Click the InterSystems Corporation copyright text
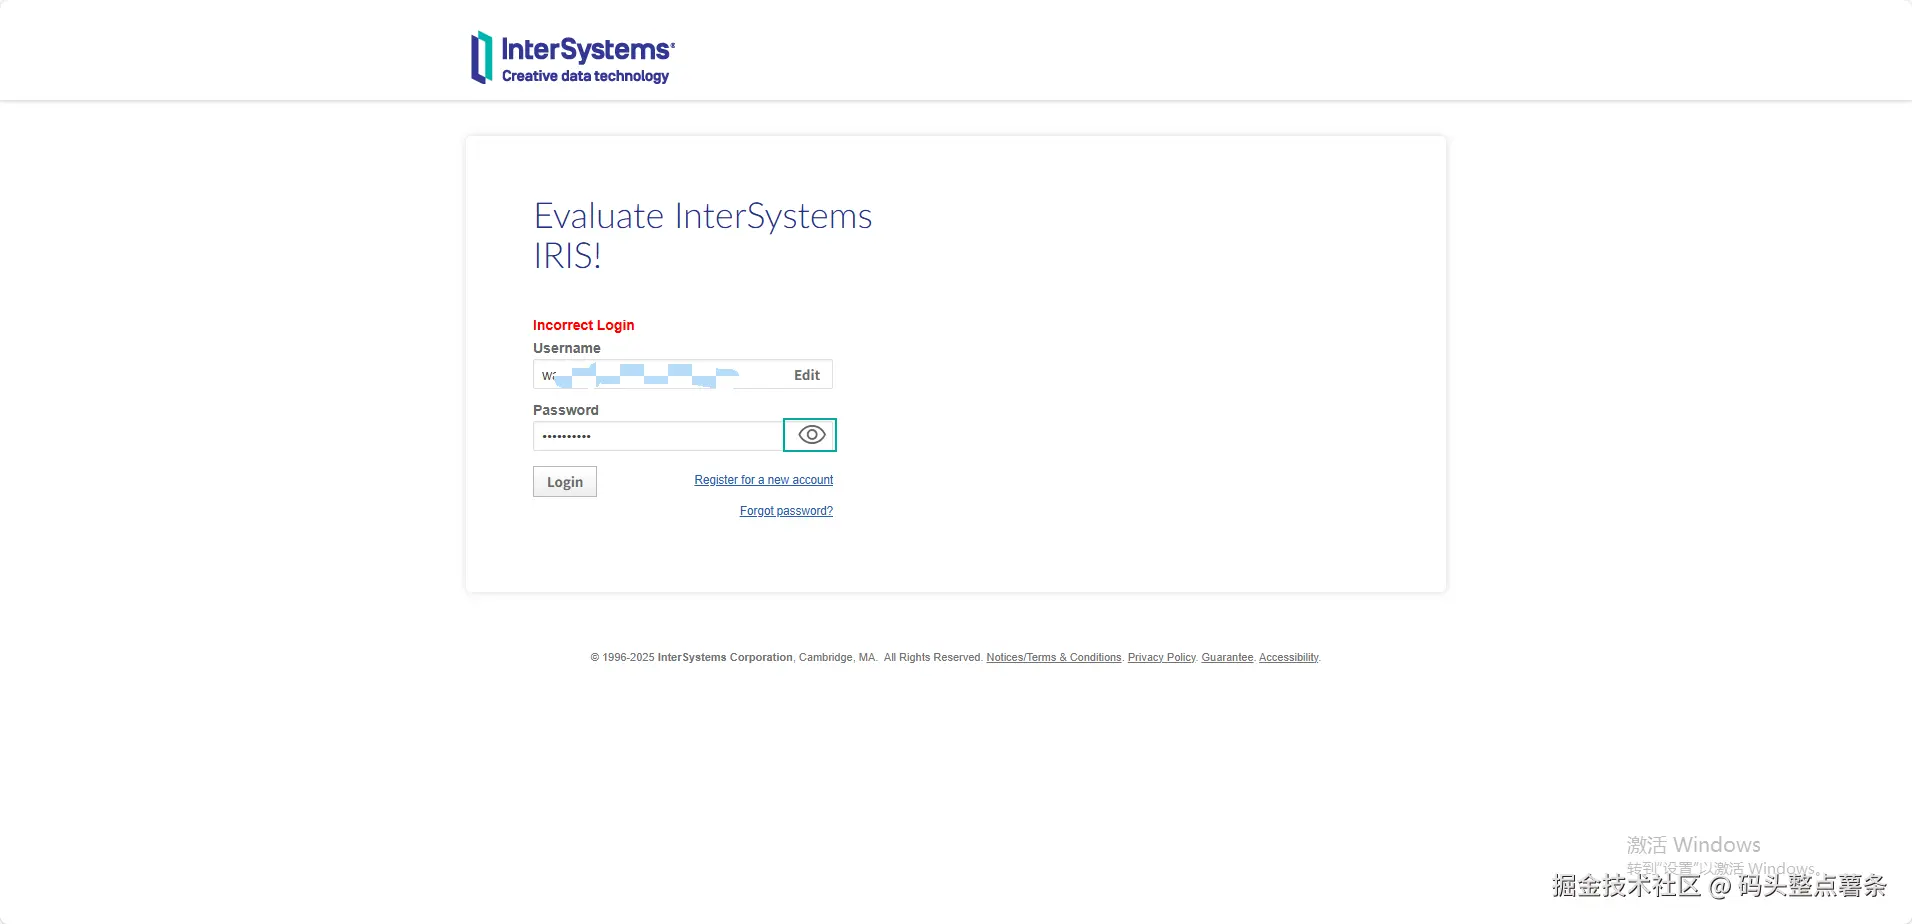Screen dimensions: 1912x924 725,657
